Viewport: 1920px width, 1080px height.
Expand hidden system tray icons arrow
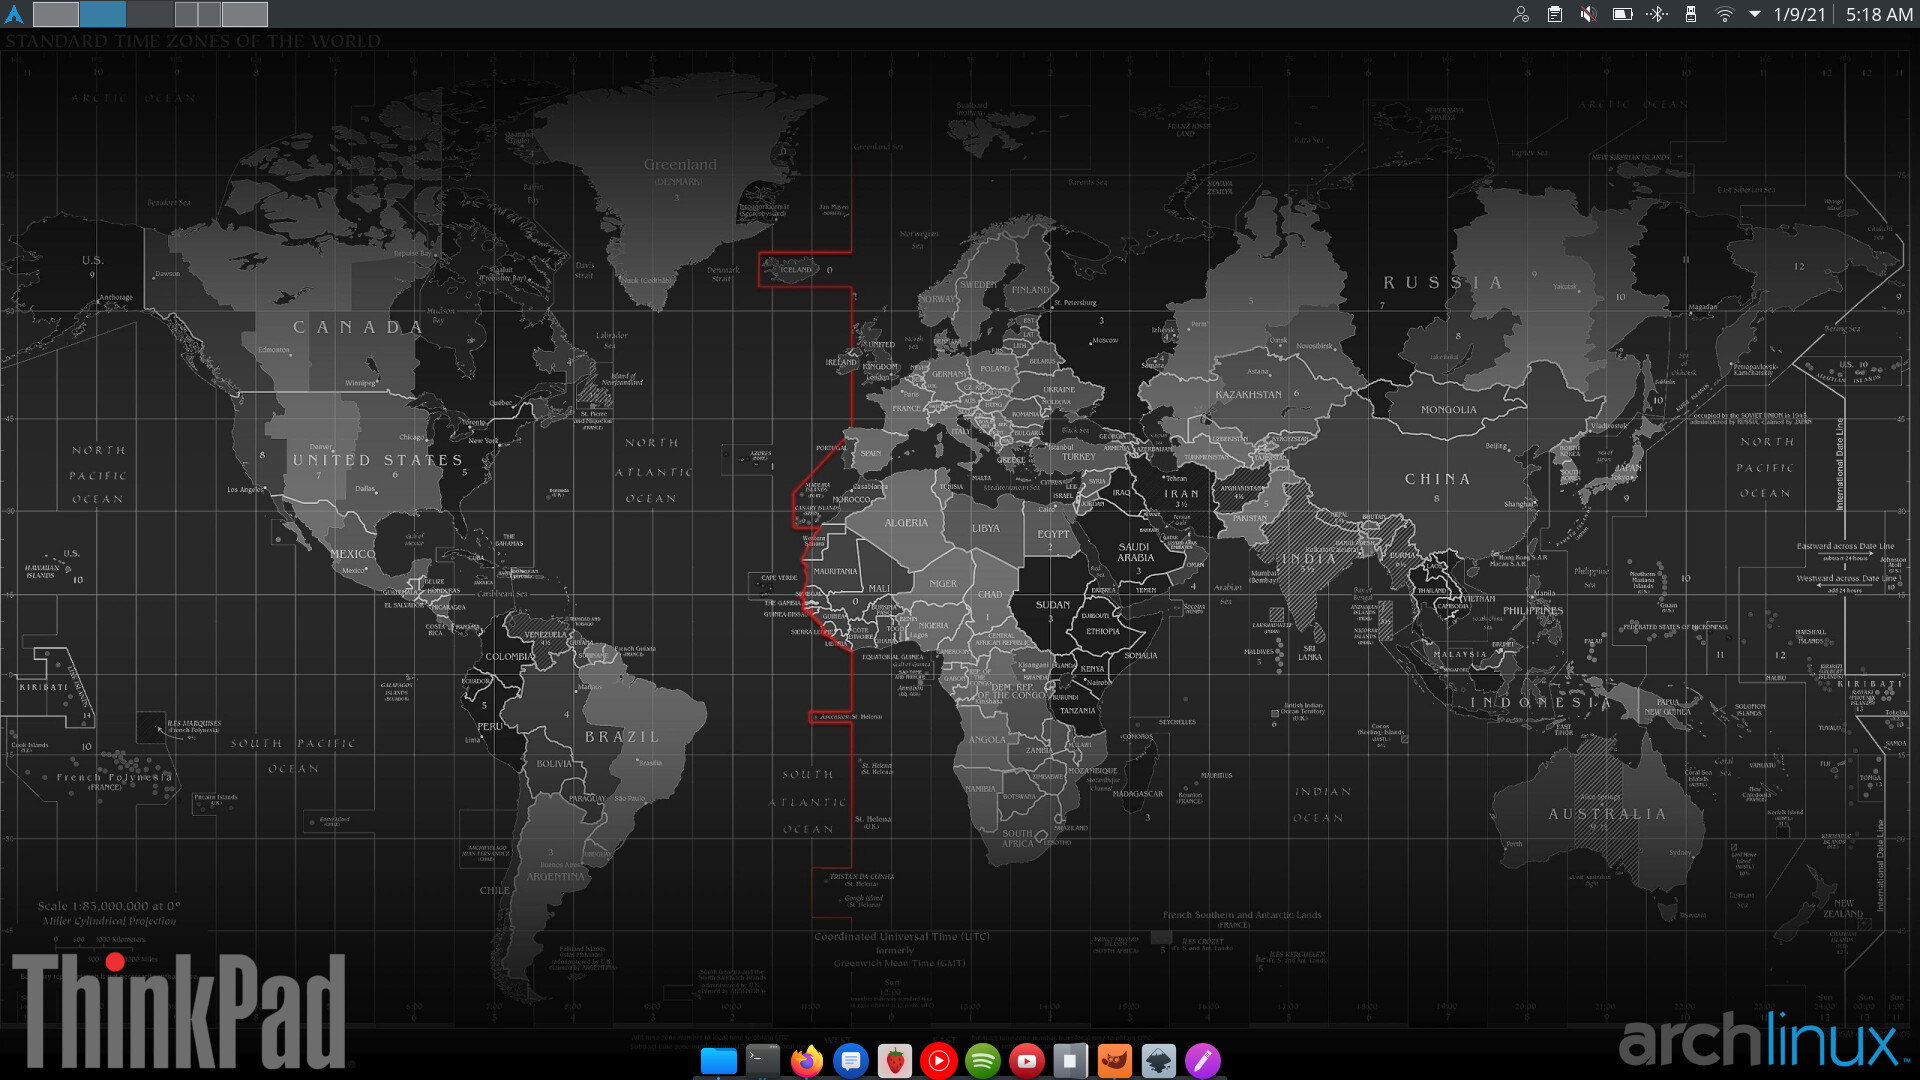1756,14
